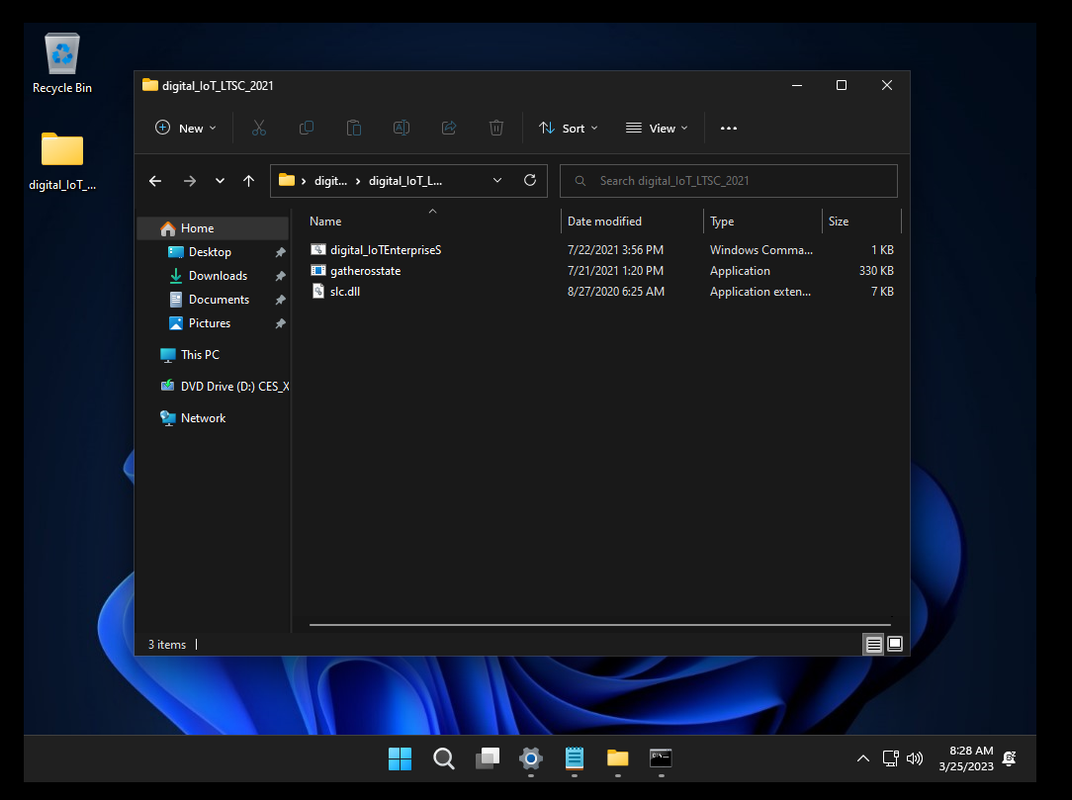Select Home in navigation pane
This screenshot has height=800, width=1072.
213,228
